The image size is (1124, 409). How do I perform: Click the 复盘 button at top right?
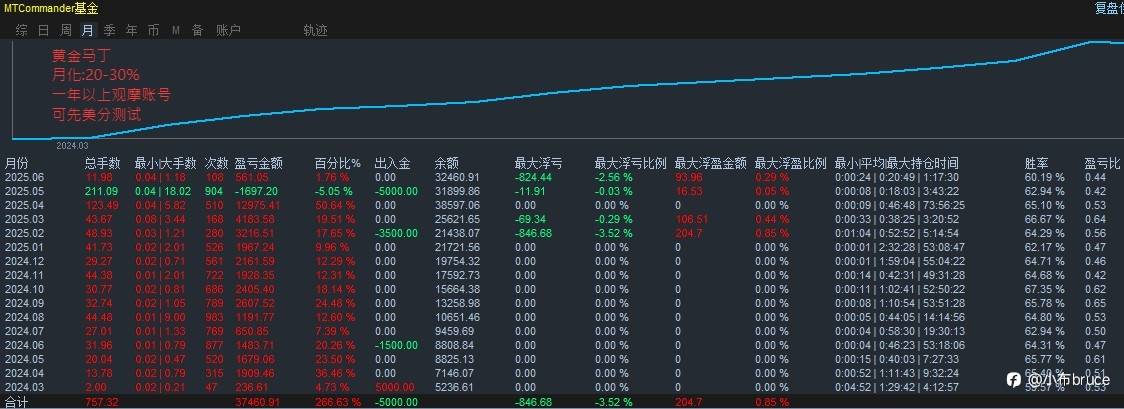1109,8
